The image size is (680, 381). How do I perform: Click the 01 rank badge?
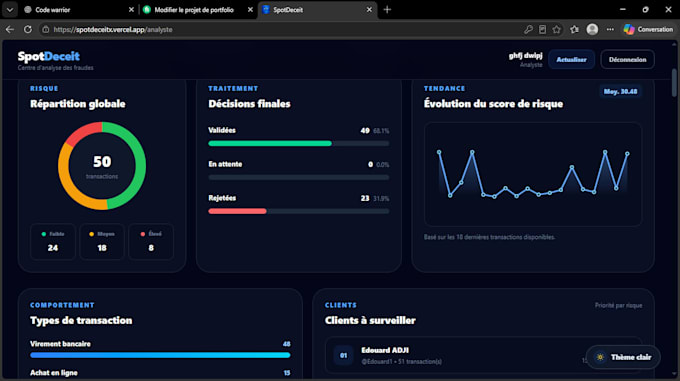point(343,355)
